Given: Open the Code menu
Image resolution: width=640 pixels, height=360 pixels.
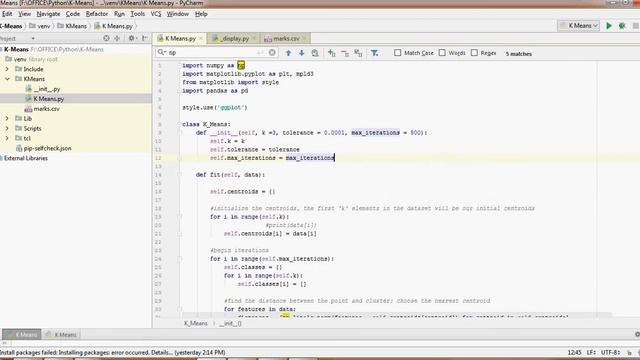Looking at the screenshot, I should click(73, 14).
